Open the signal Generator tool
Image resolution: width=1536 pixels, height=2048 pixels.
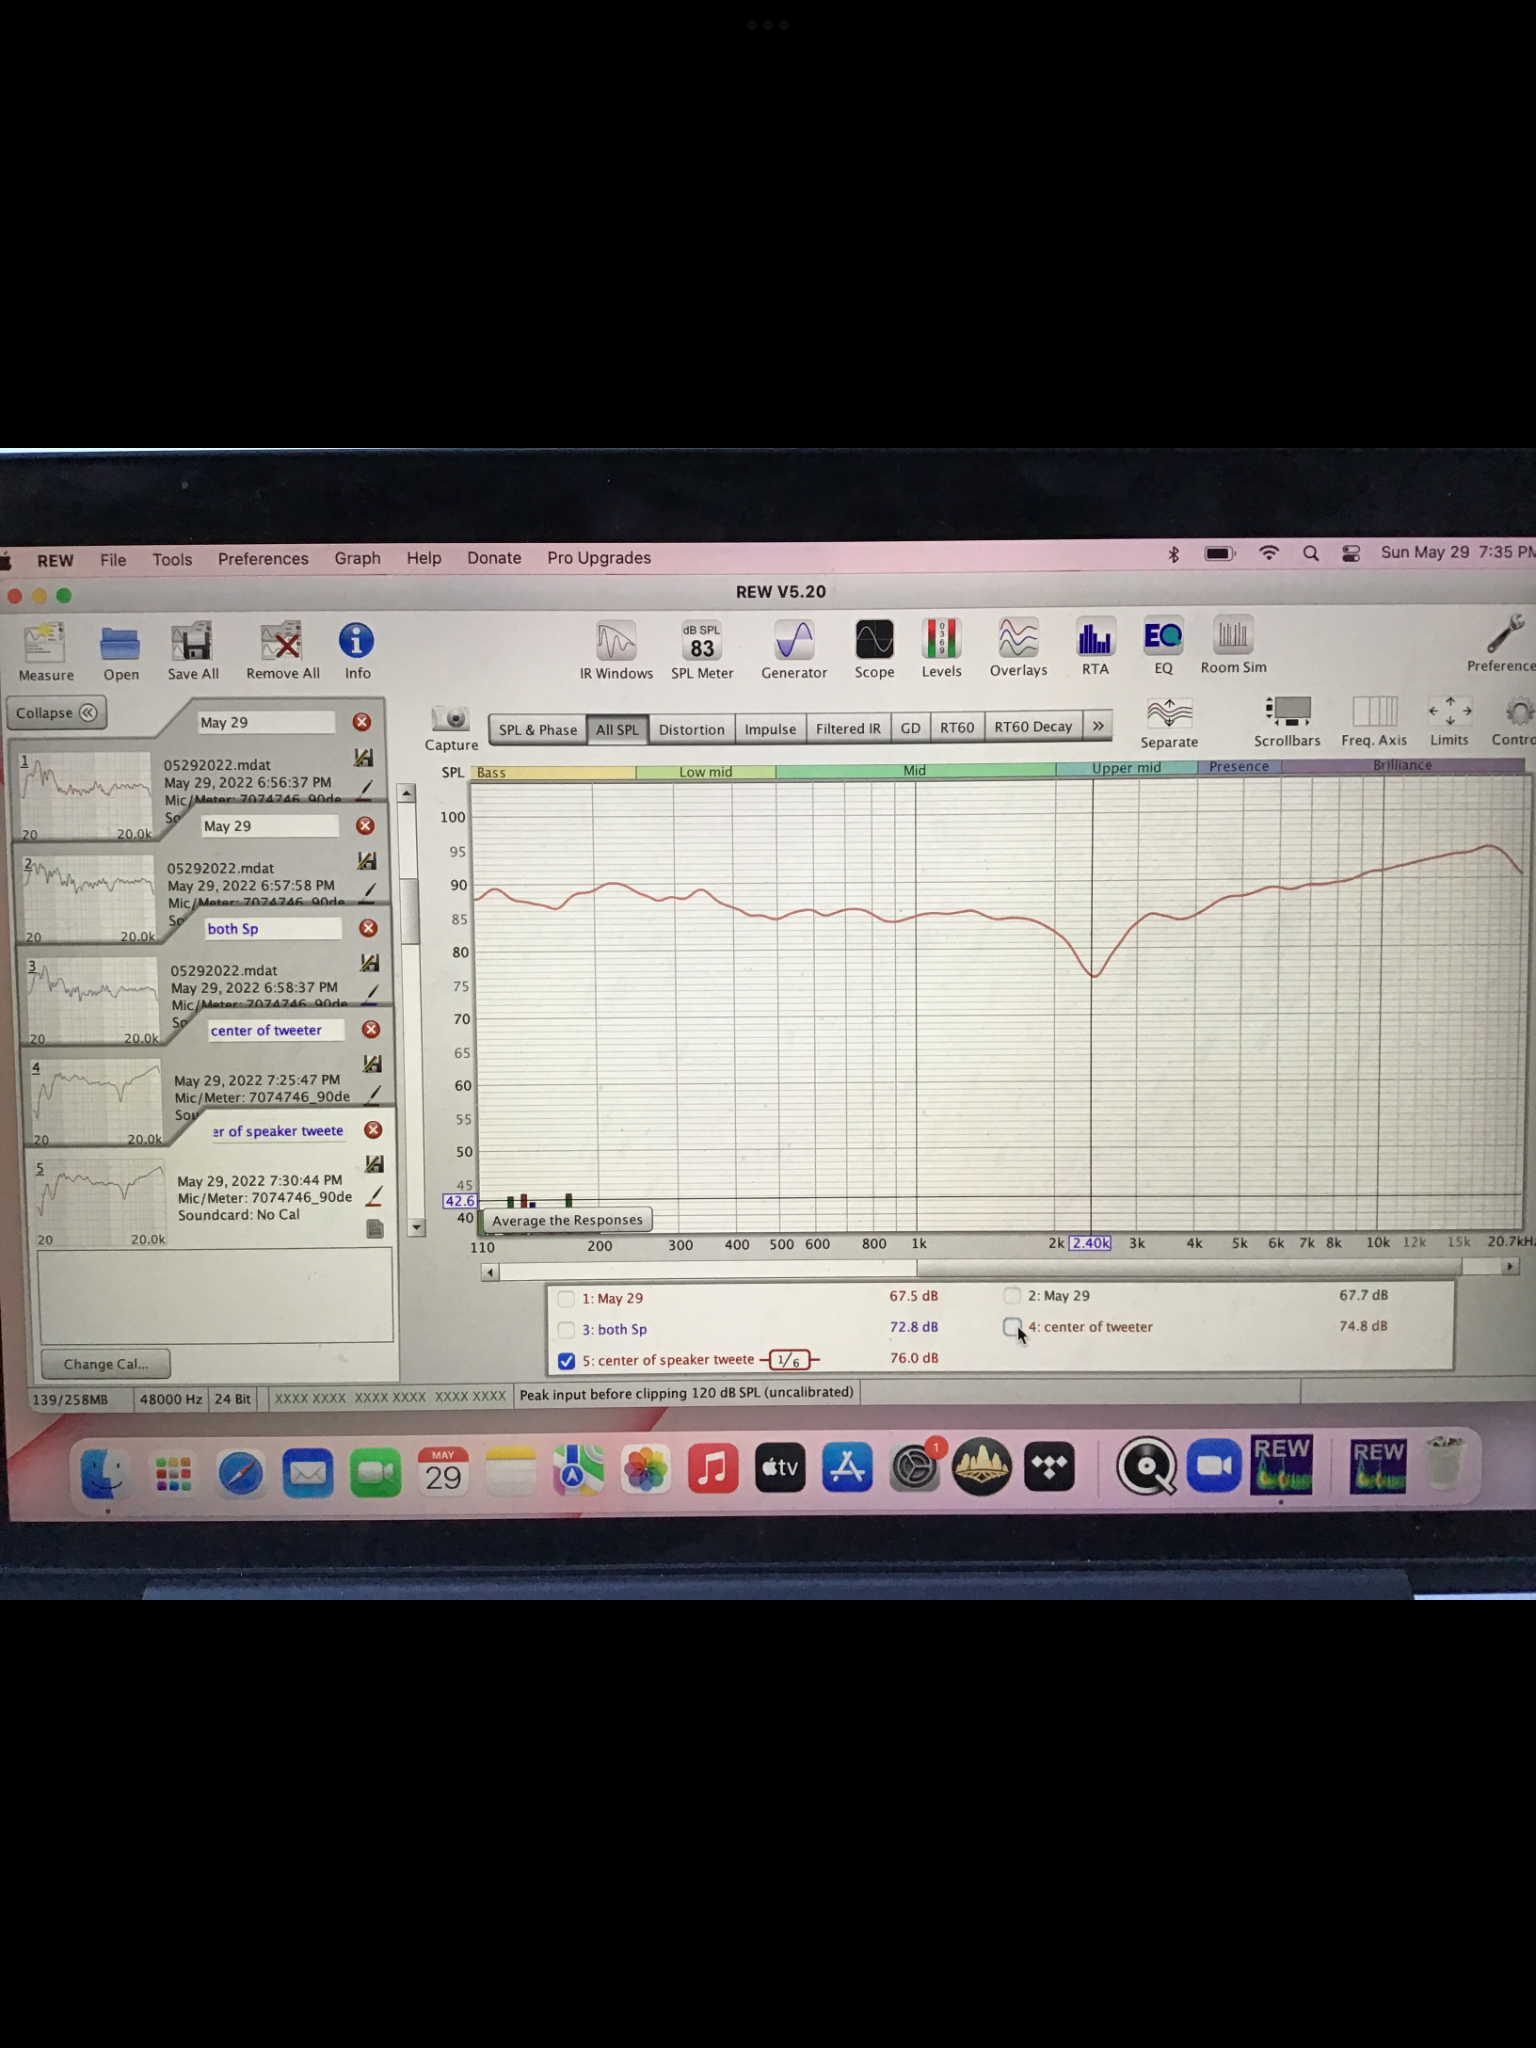coord(794,640)
